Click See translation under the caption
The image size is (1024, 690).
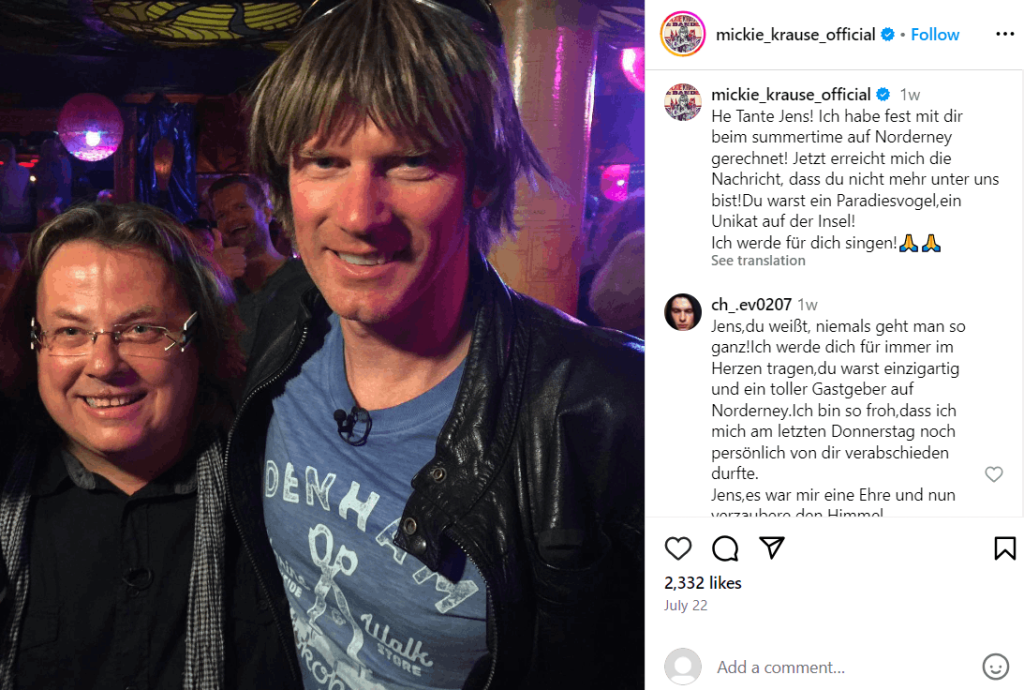click(758, 260)
